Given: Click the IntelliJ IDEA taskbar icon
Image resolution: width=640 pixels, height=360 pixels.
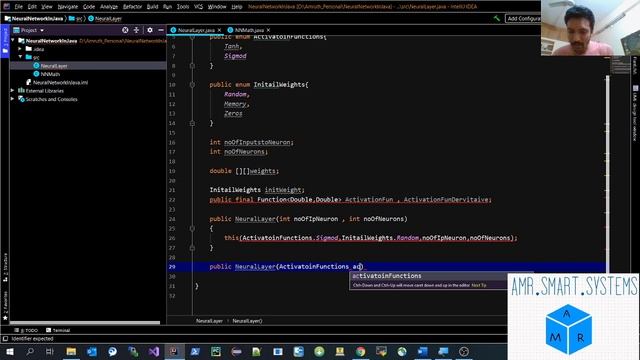Looking at the screenshot, I should point(174,351).
